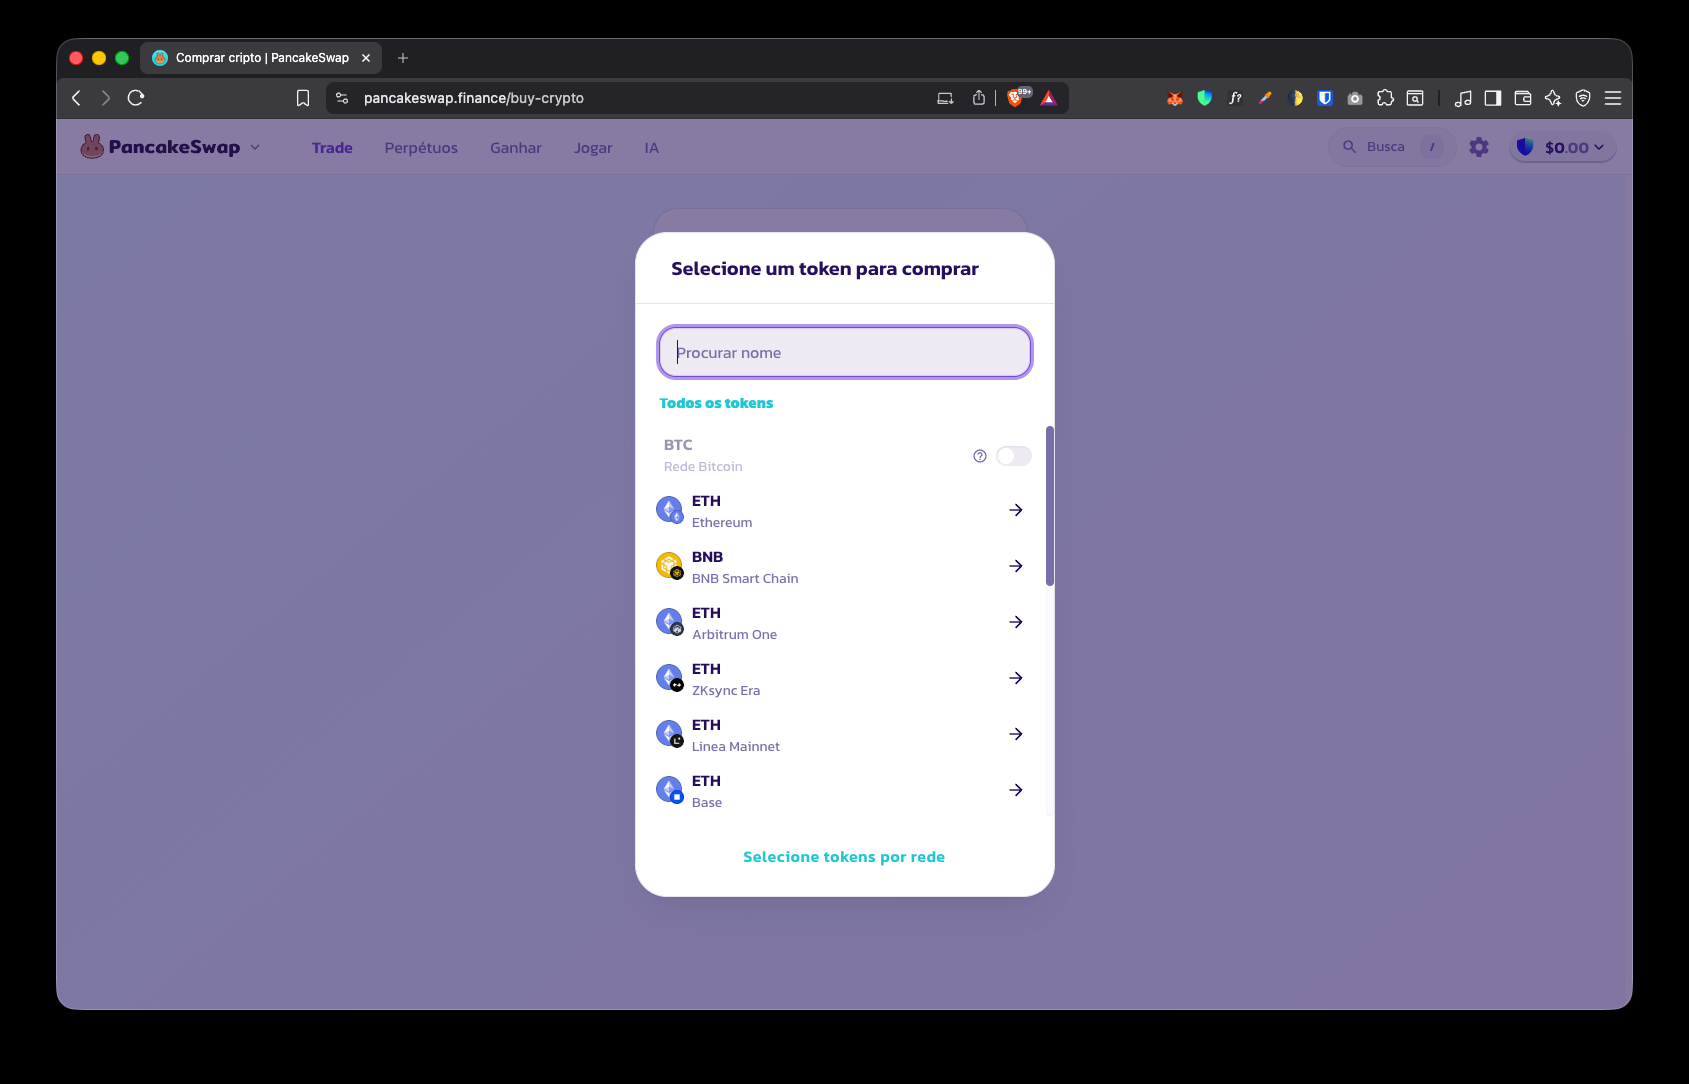
Task: Click the pancakeswap.finance address bar URL
Action: point(474,98)
